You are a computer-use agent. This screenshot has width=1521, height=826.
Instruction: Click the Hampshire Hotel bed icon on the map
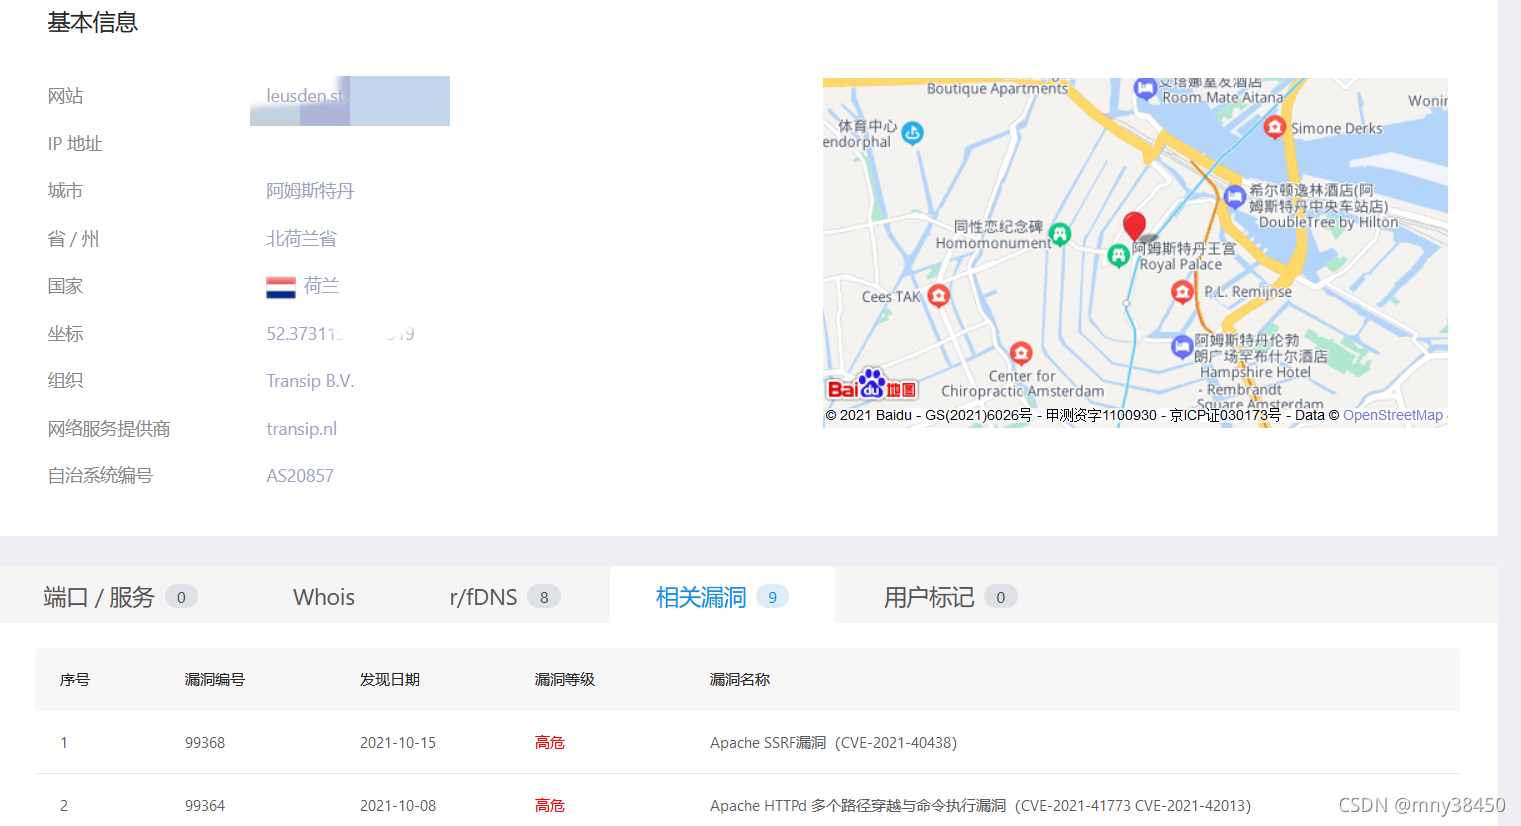pyautogui.click(x=1182, y=346)
